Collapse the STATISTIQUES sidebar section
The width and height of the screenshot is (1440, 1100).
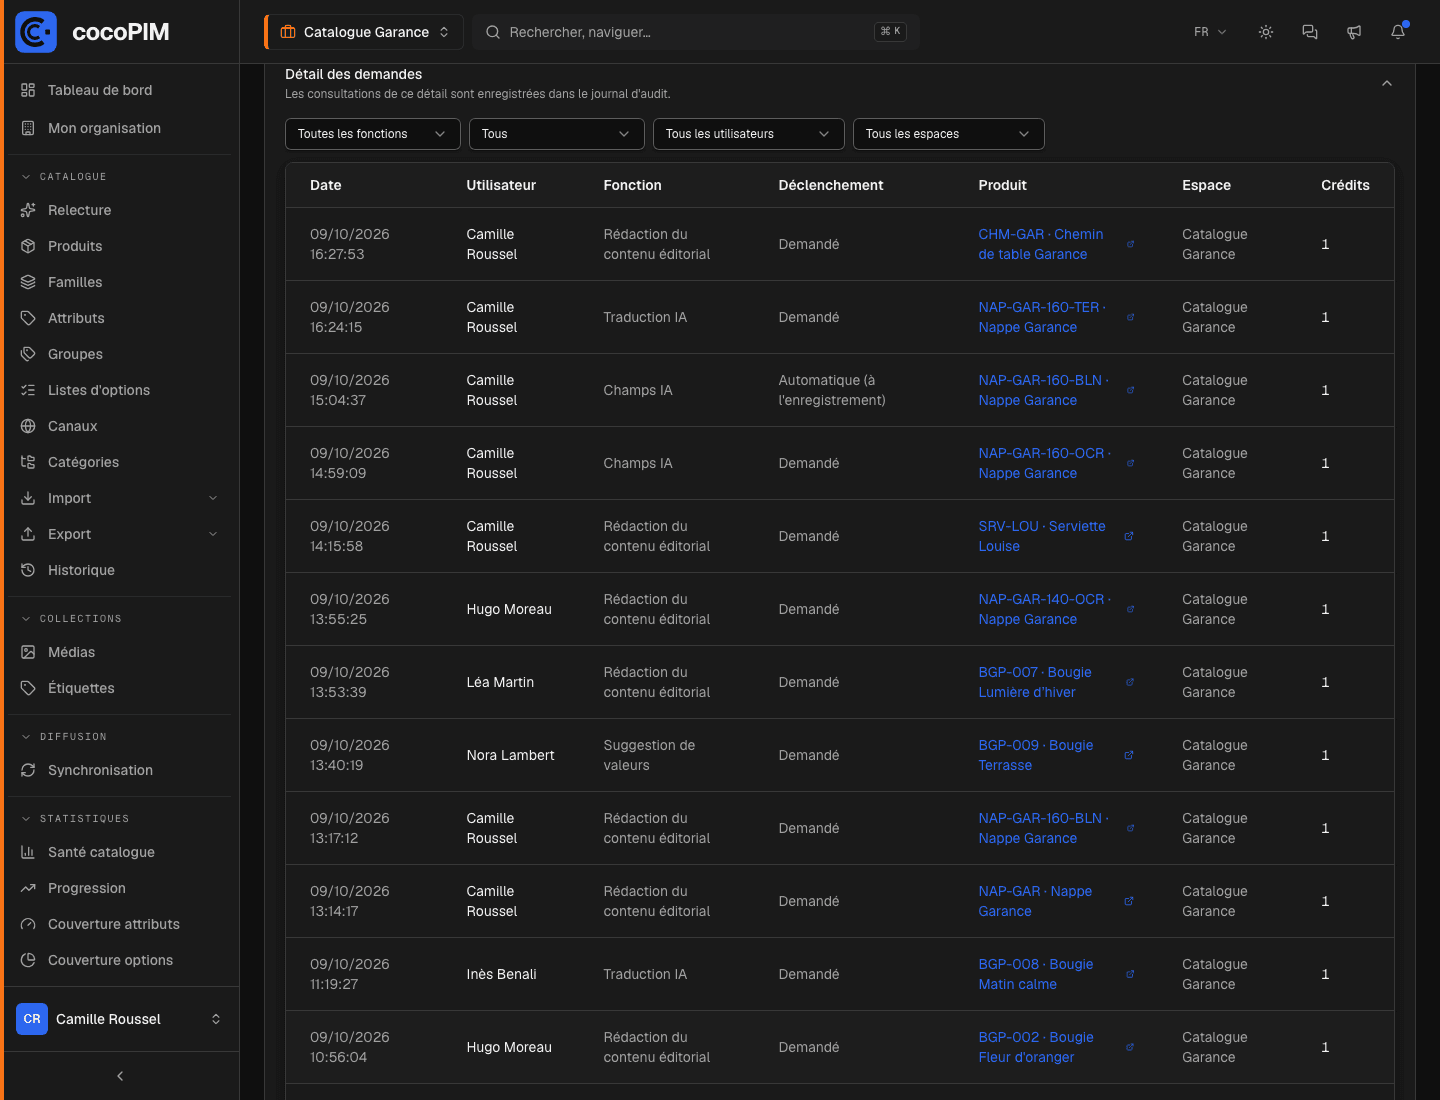pos(75,818)
